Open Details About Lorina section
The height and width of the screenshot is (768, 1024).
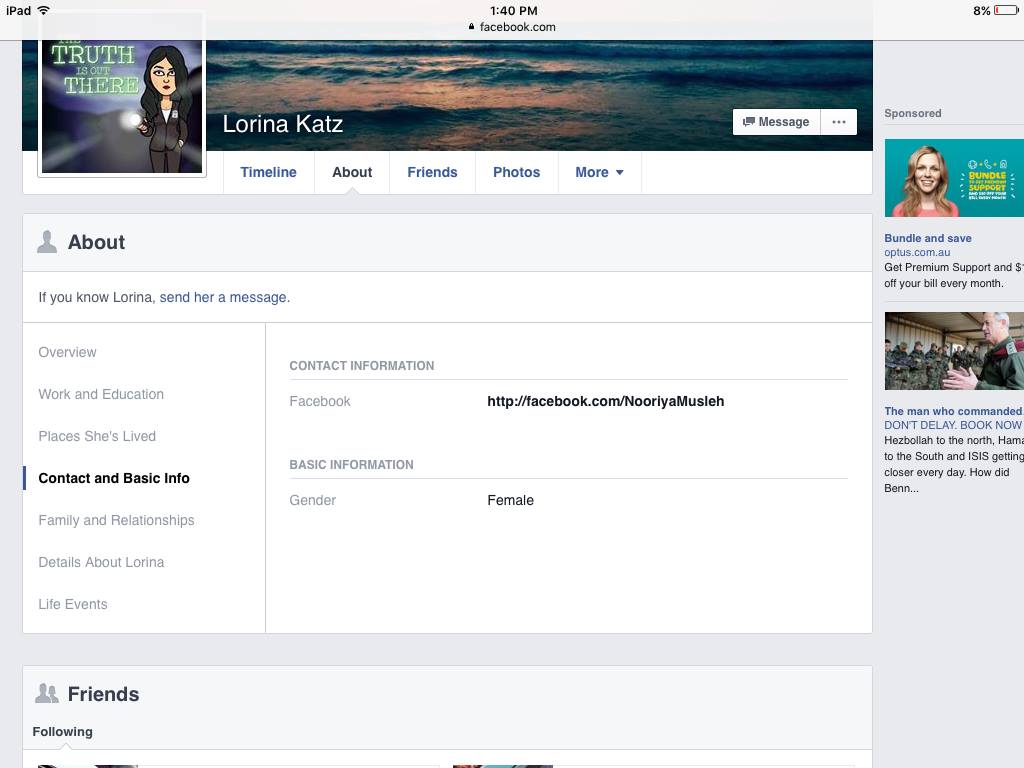coord(101,562)
